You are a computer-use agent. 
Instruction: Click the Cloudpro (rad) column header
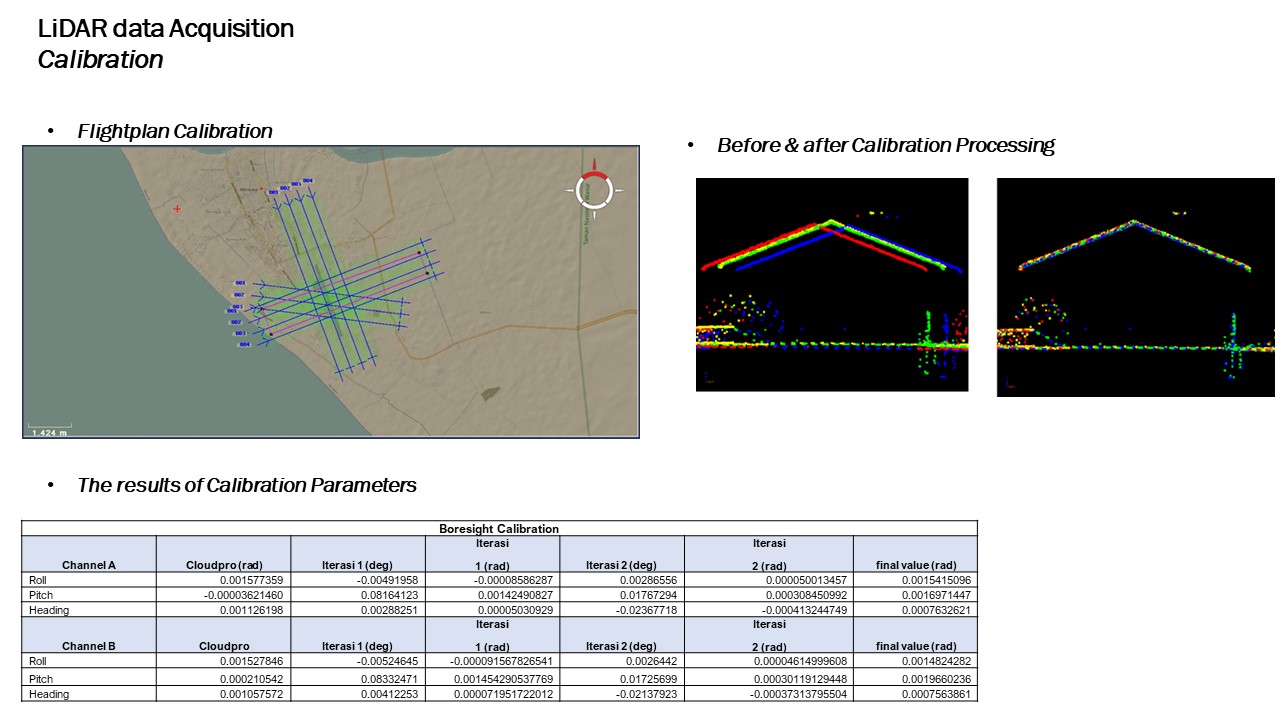point(223,565)
